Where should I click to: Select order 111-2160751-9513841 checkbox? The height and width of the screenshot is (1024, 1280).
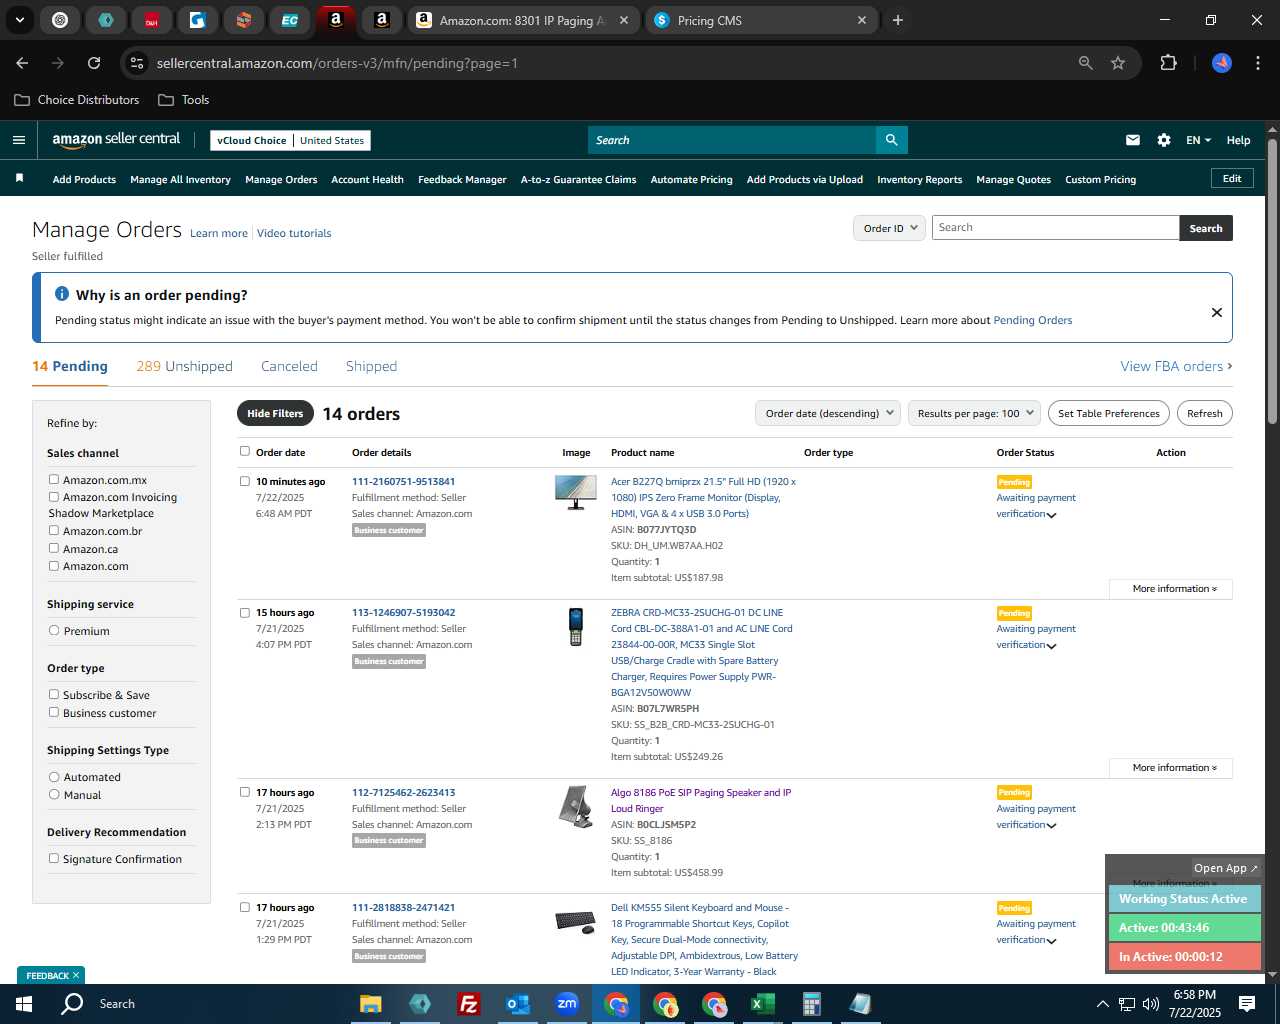coord(244,481)
